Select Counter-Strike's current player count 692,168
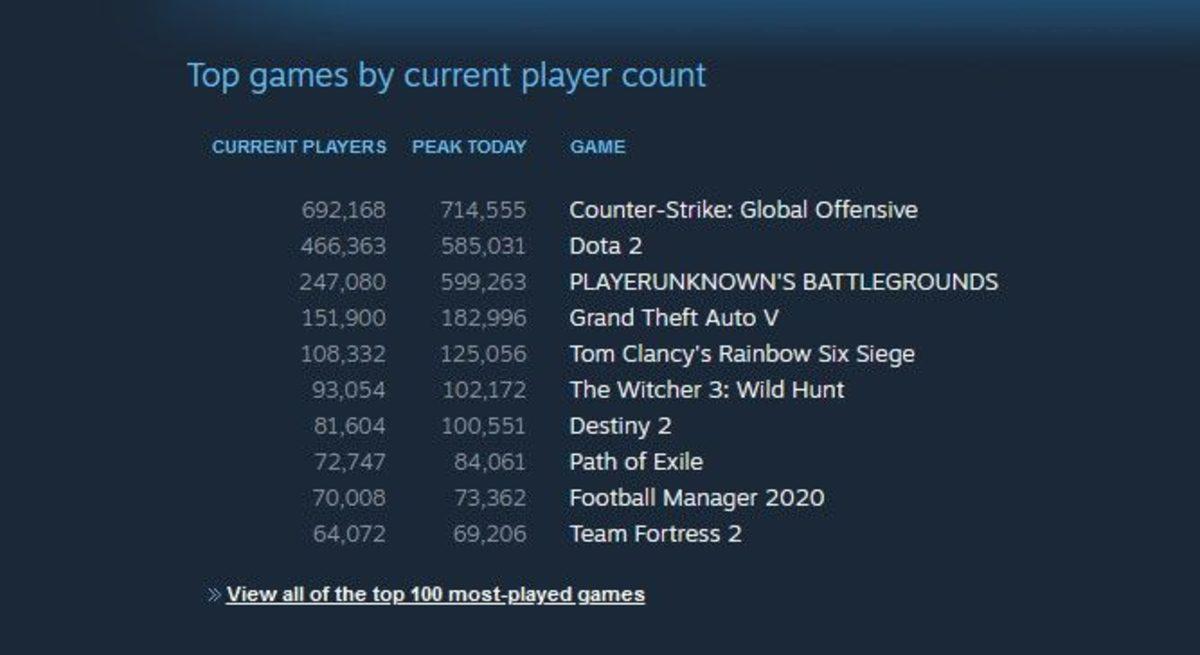Viewport: 1200px width, 655px height. [346, 210]
